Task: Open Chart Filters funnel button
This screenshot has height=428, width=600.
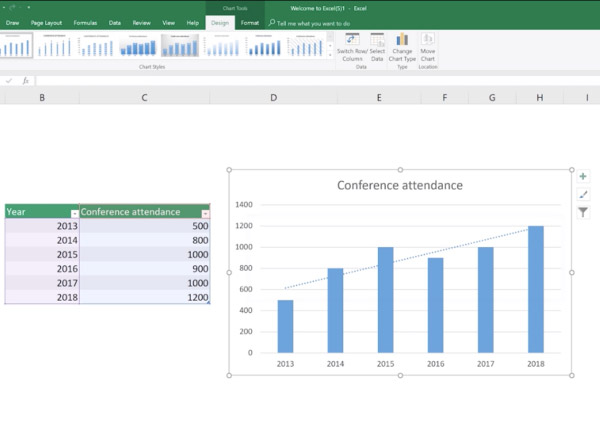Action: [583, 212]
